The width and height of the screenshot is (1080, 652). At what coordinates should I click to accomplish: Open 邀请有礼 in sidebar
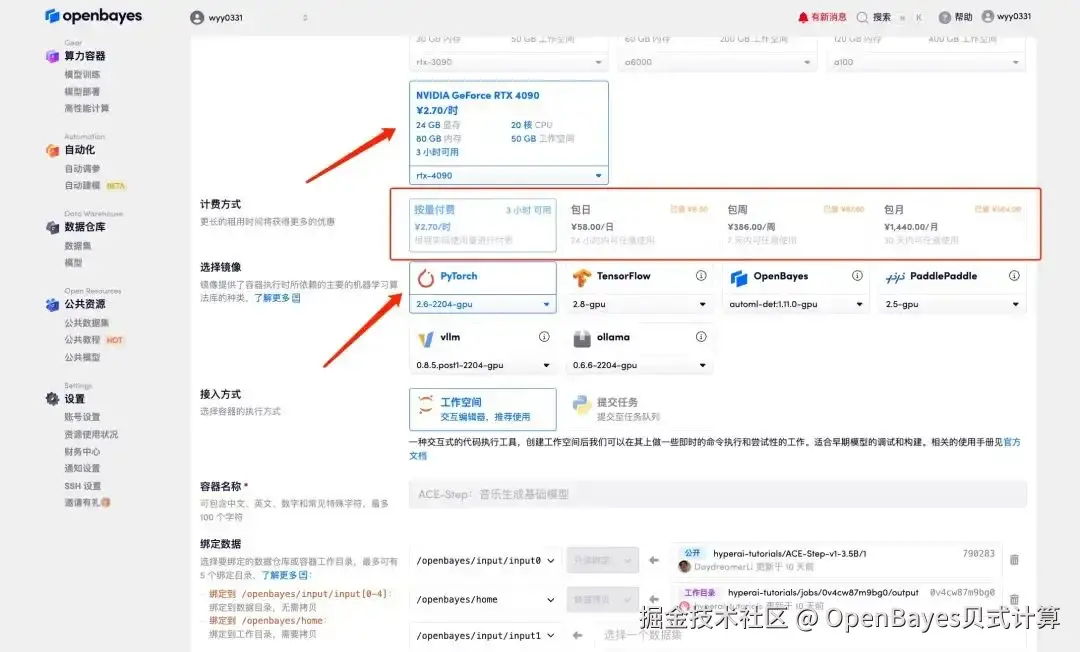[87, 503]
